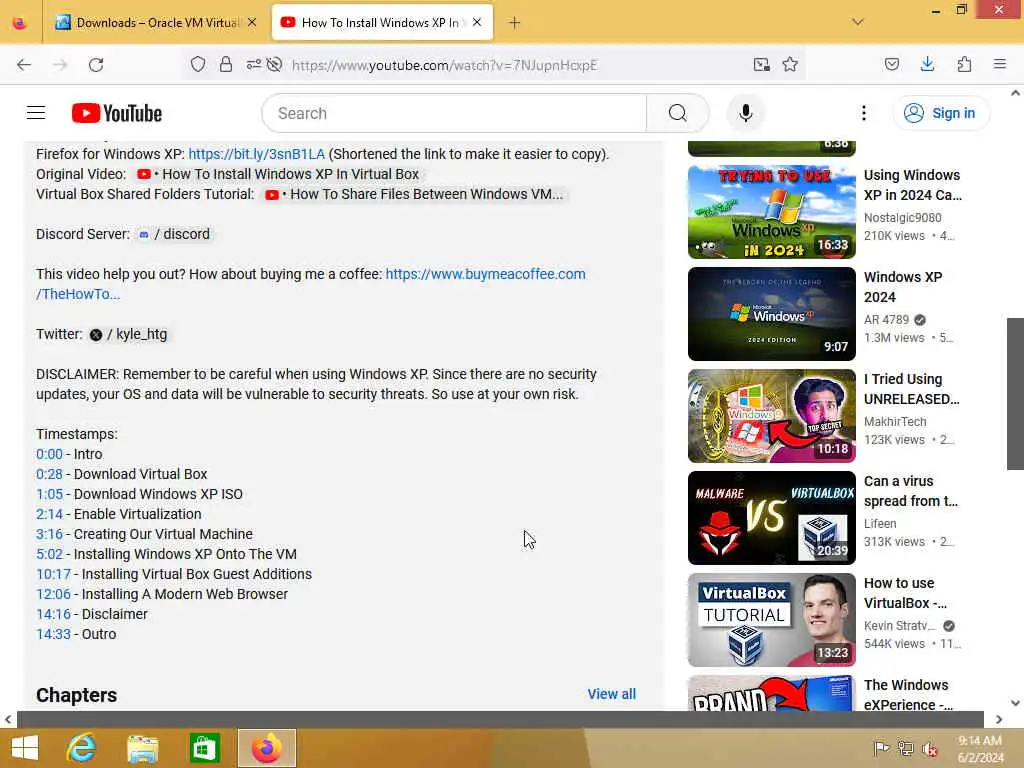Open a new browser tab

[514, 23]
